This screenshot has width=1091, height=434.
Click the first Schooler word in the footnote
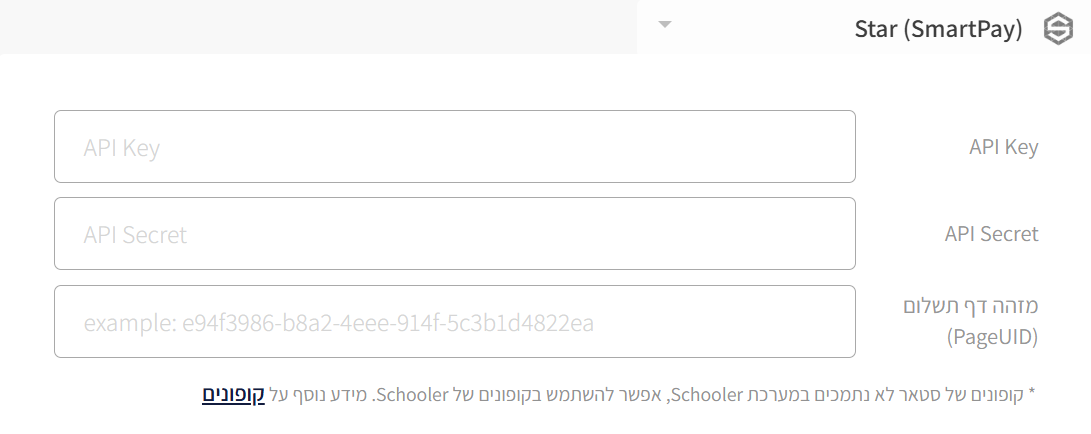[706, 395]
